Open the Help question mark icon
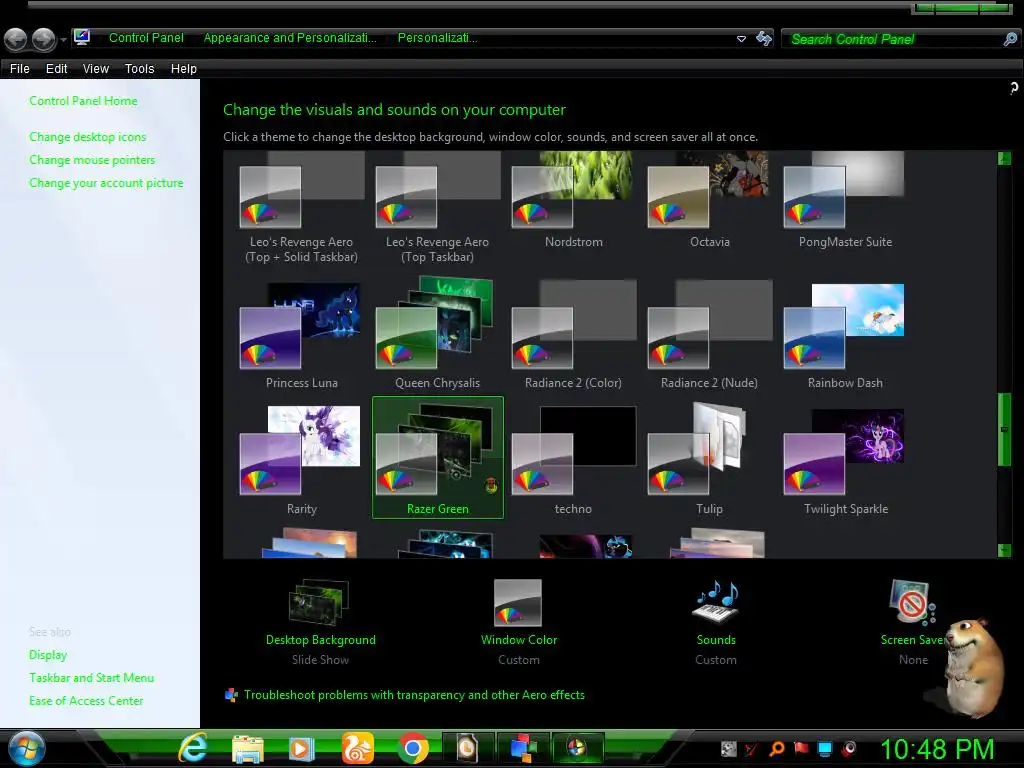This screenshot has width=1024, height=768. click(x=1014, y=88)
